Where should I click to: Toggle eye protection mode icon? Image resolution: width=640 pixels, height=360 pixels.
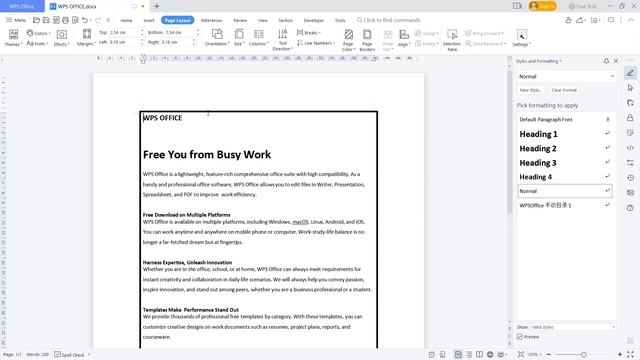(x=501, y=354)
